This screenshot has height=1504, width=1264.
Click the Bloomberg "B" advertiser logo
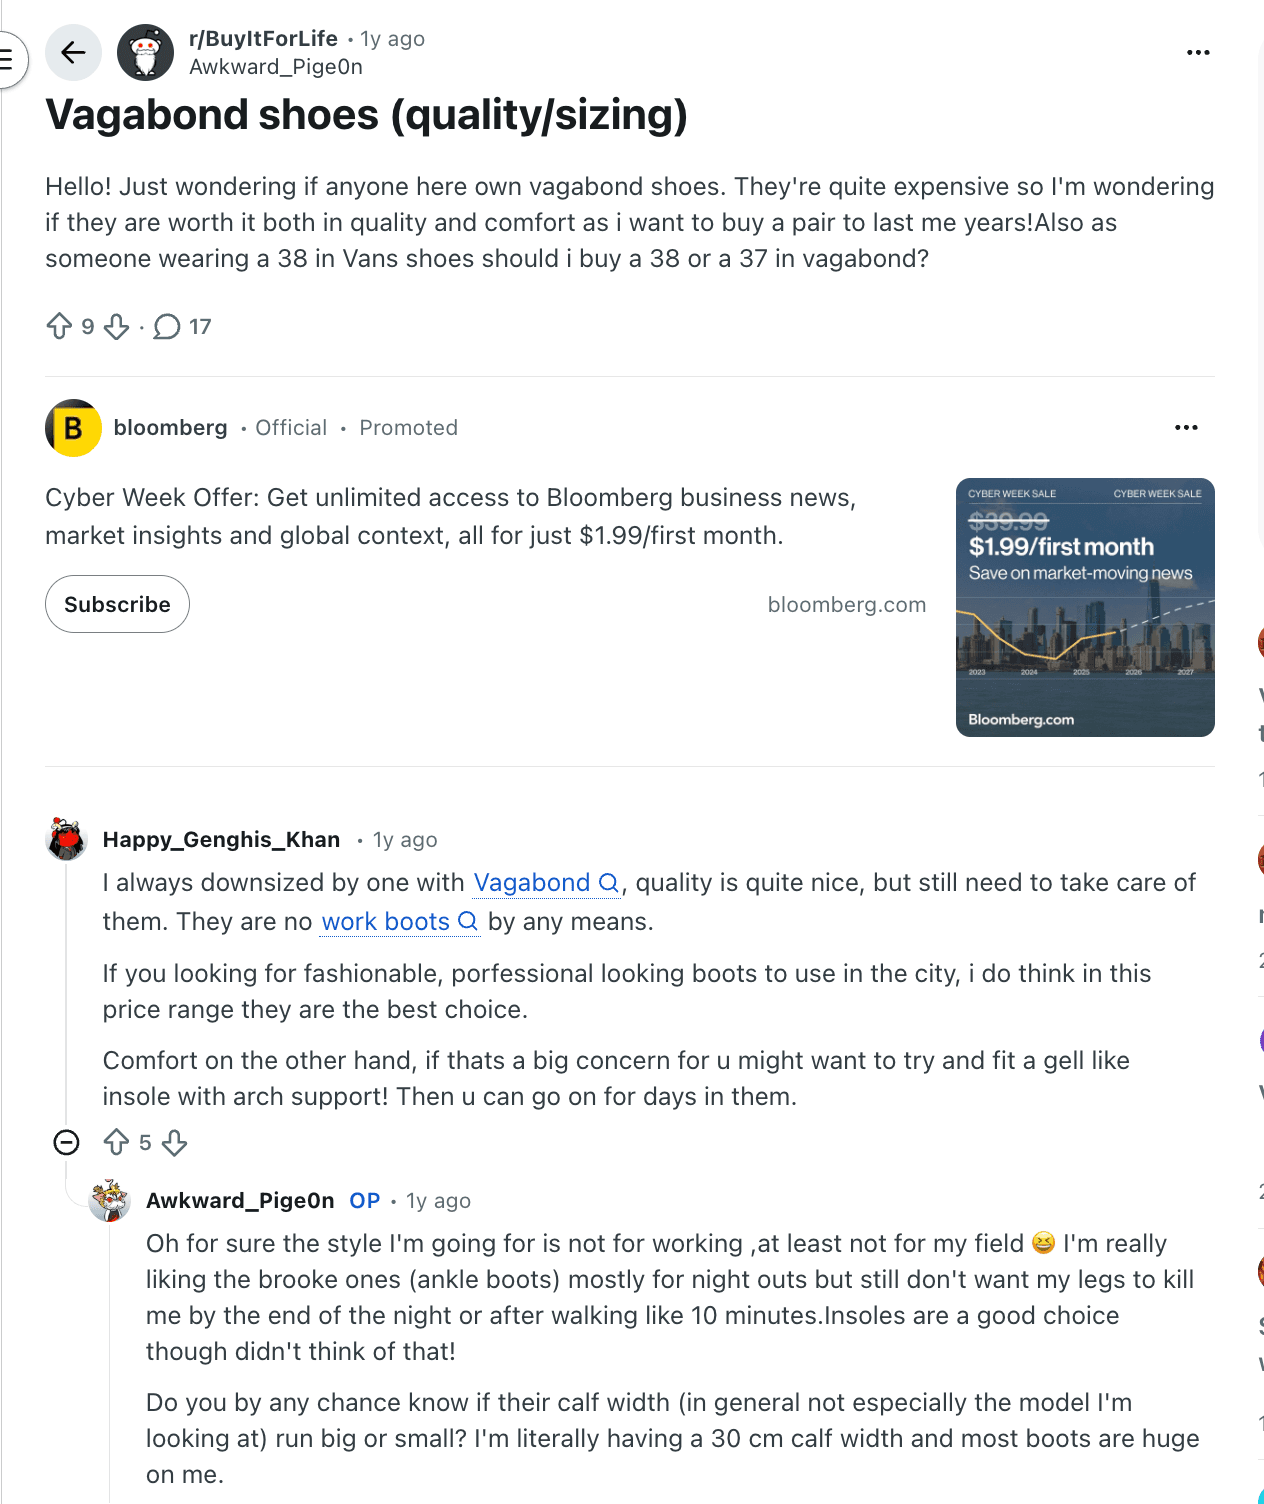72,428
